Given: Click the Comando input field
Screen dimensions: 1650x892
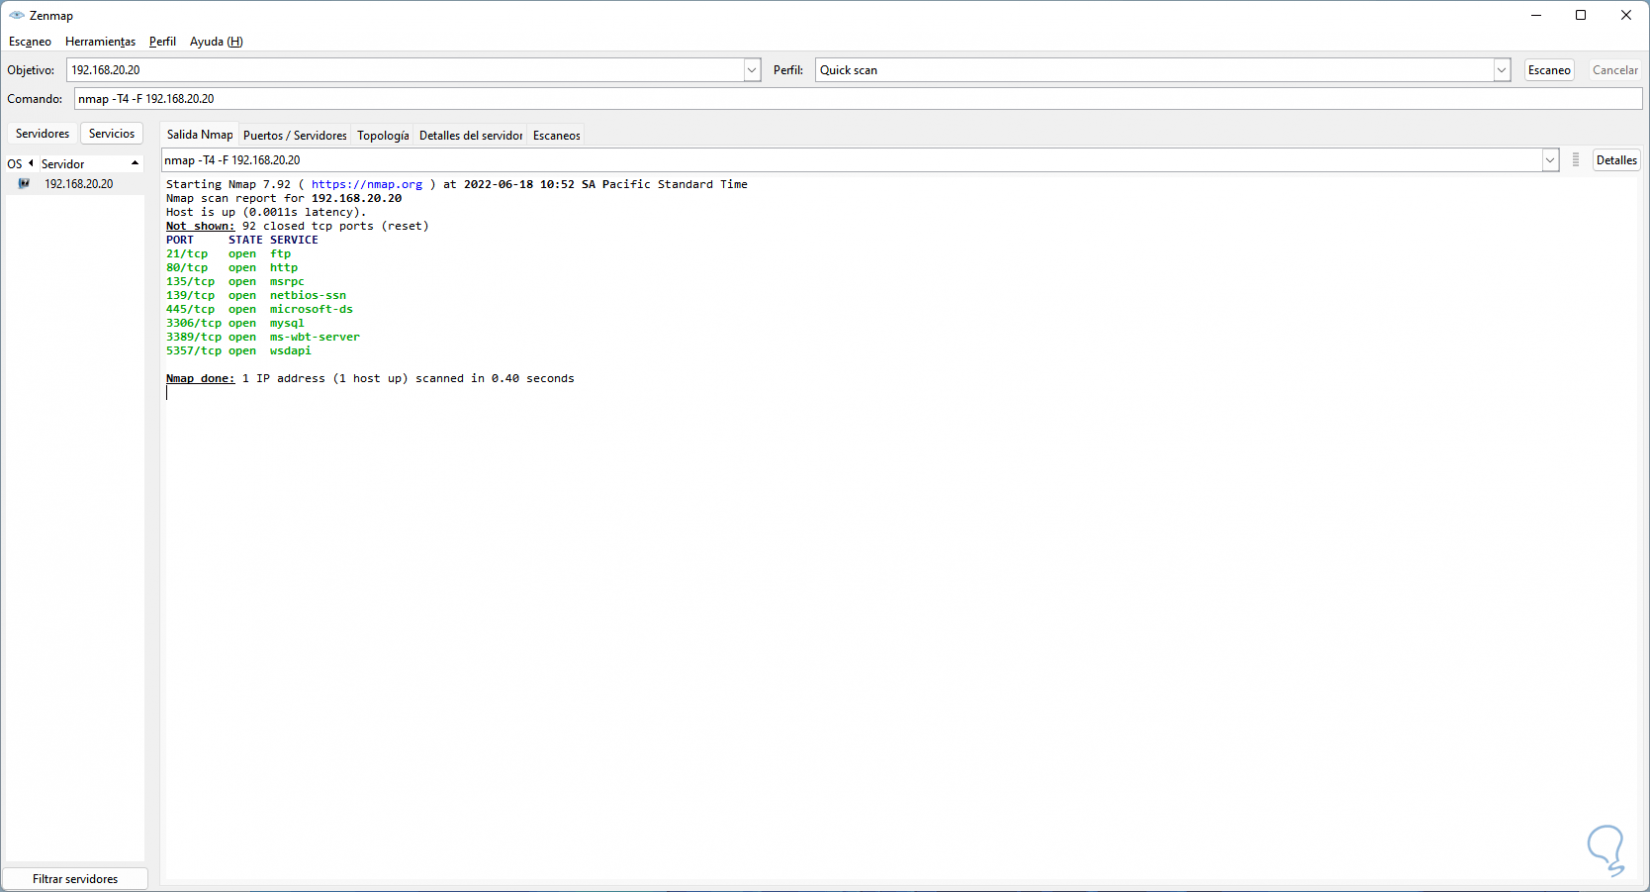Looking at the screenshot, I should point(858,99).
